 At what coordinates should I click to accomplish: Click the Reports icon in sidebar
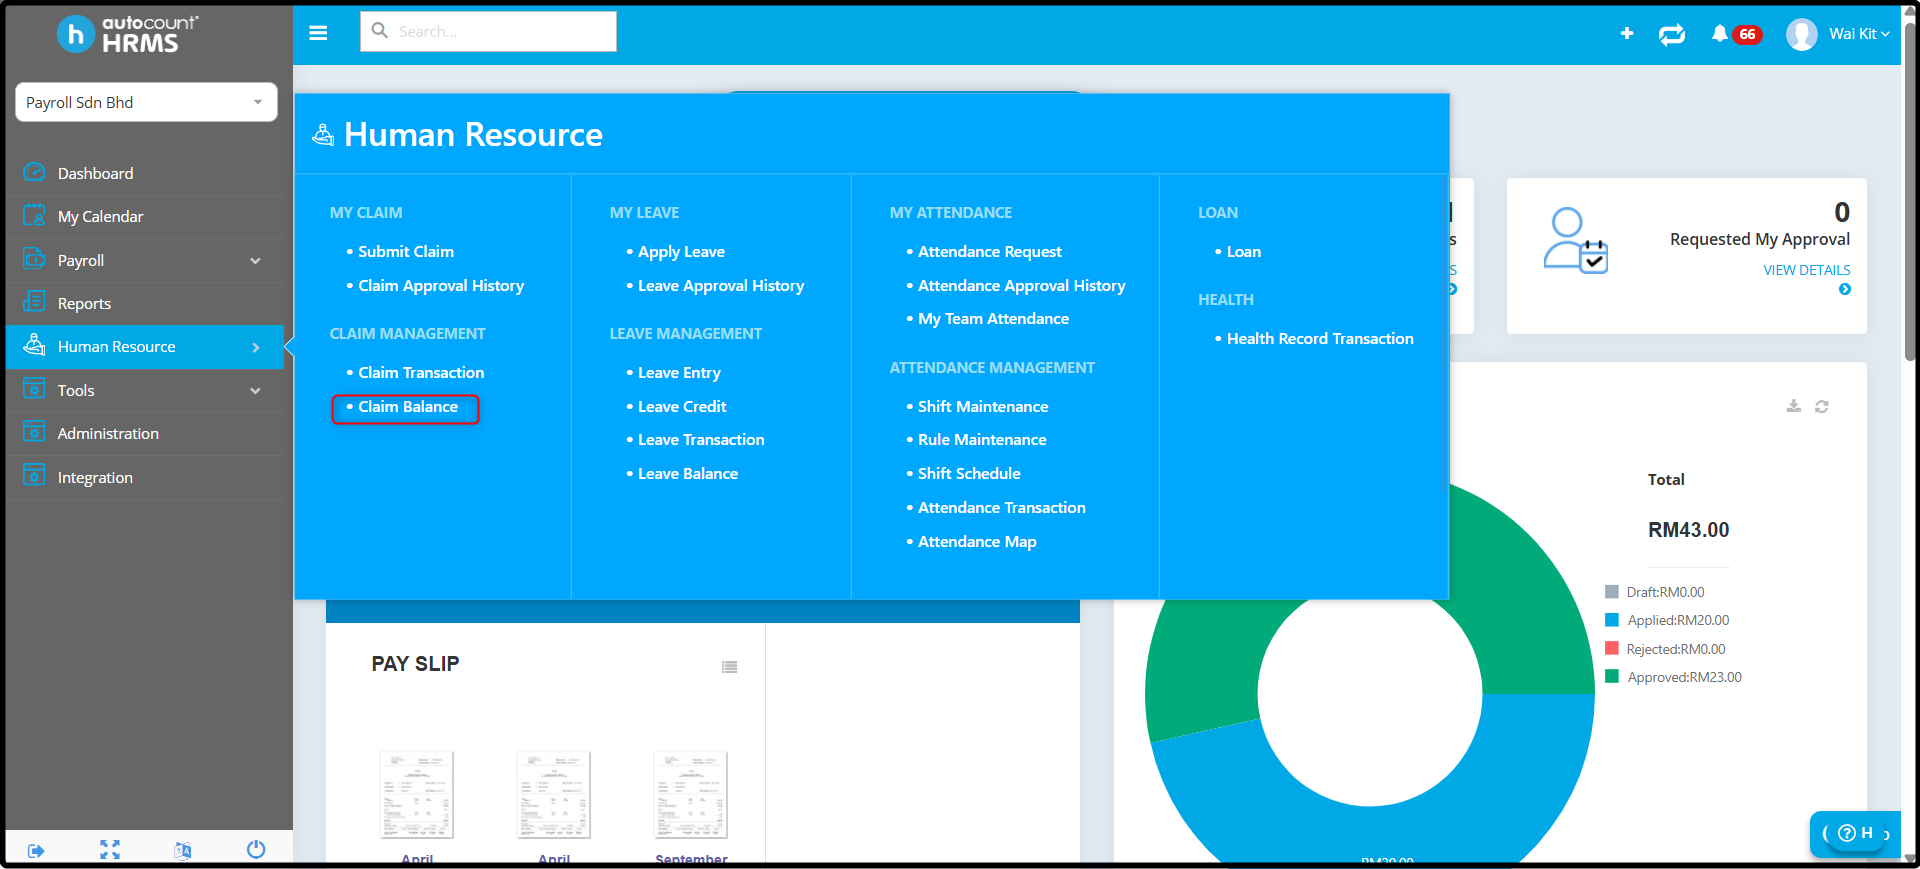pos(34,302)
